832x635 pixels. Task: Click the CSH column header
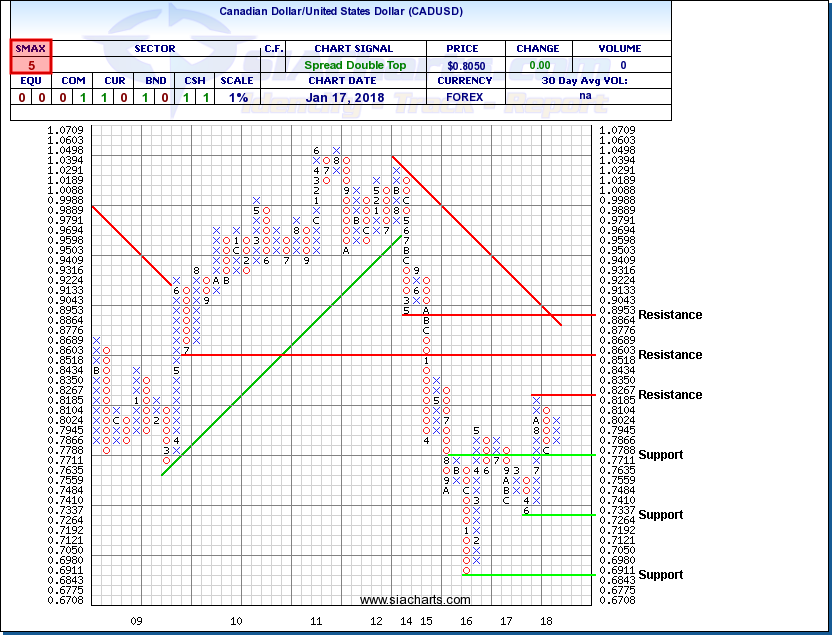pos(198,81)
